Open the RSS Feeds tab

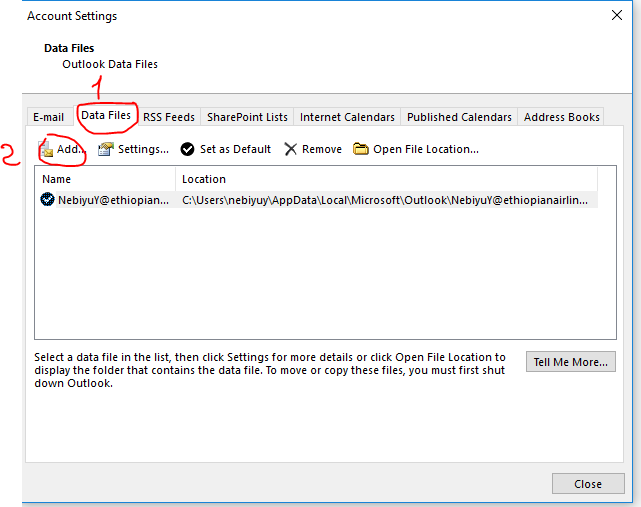coord(169,117)
